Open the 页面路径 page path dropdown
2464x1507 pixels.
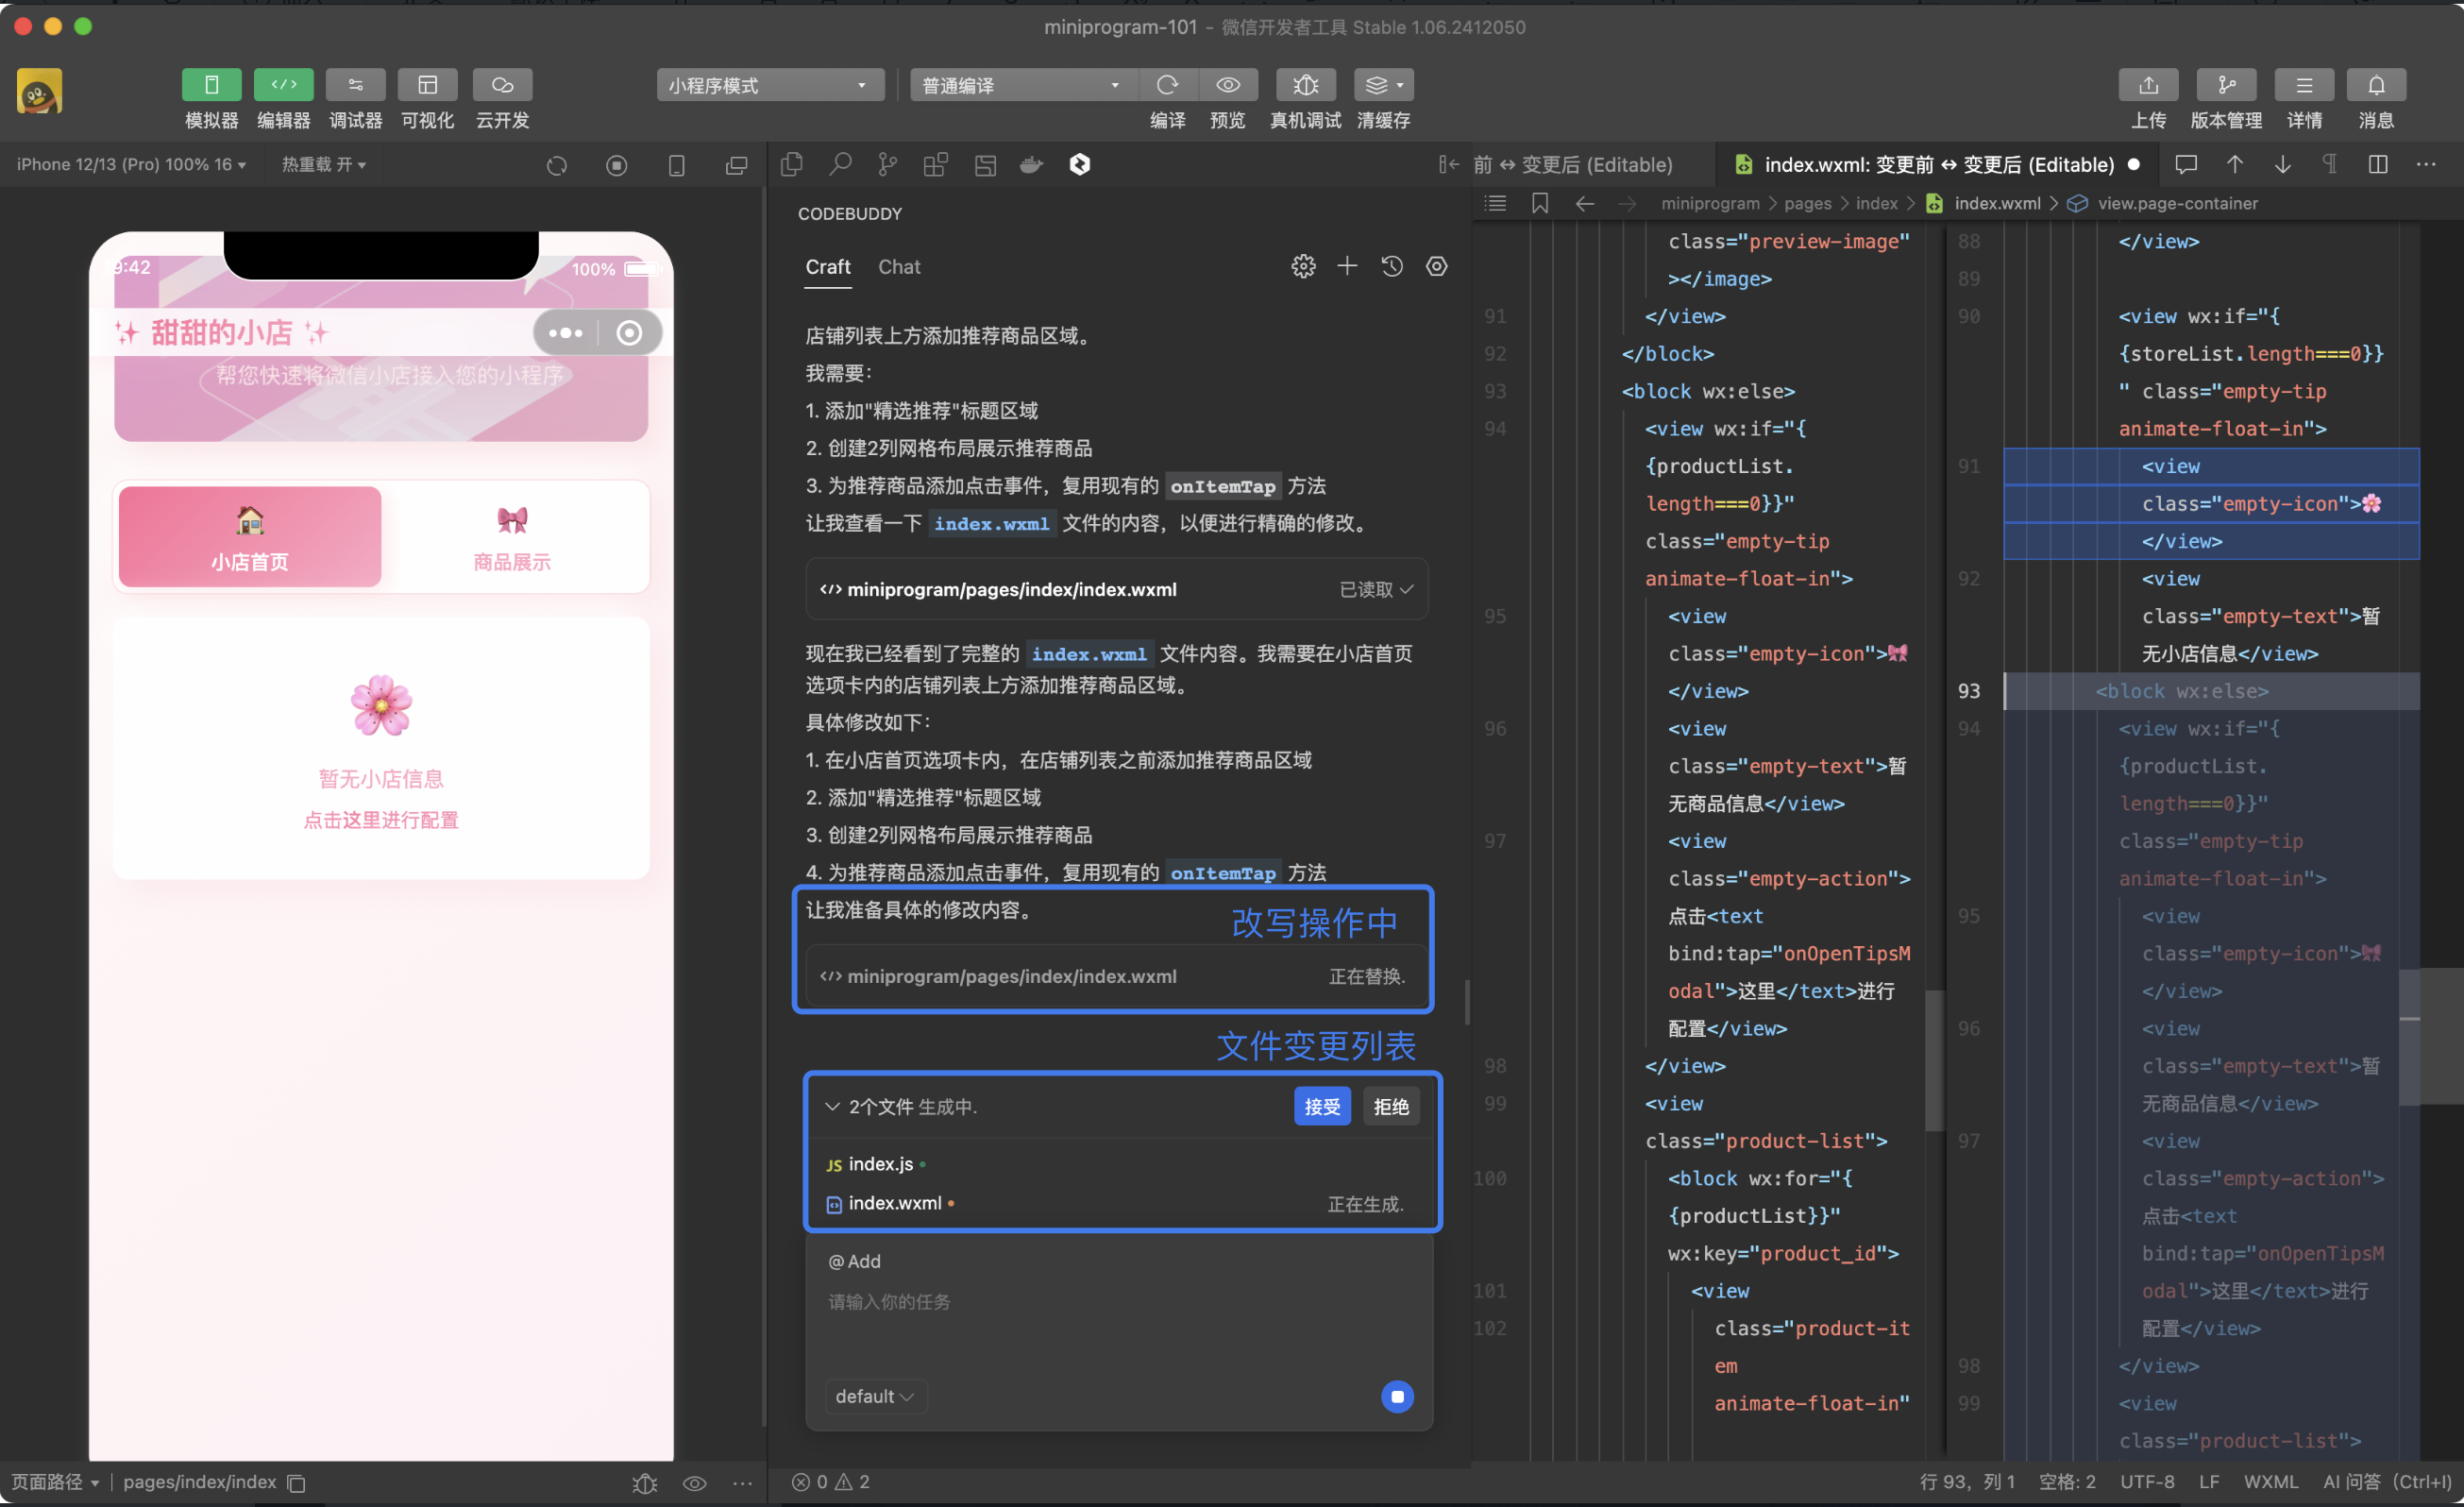click(x=55, y=1482)
